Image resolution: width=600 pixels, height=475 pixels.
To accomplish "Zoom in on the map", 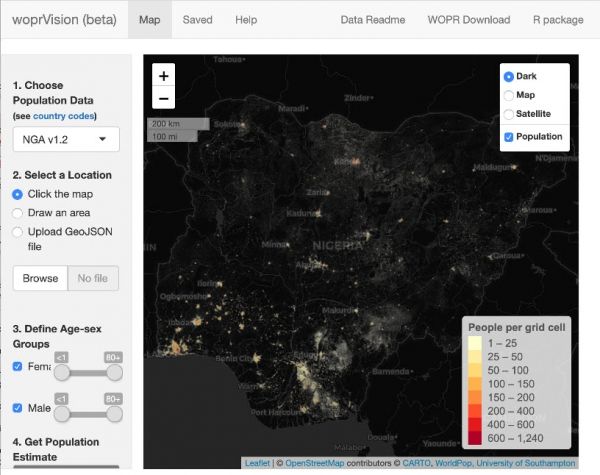I will pyautogui.click(x=164, y=76).
